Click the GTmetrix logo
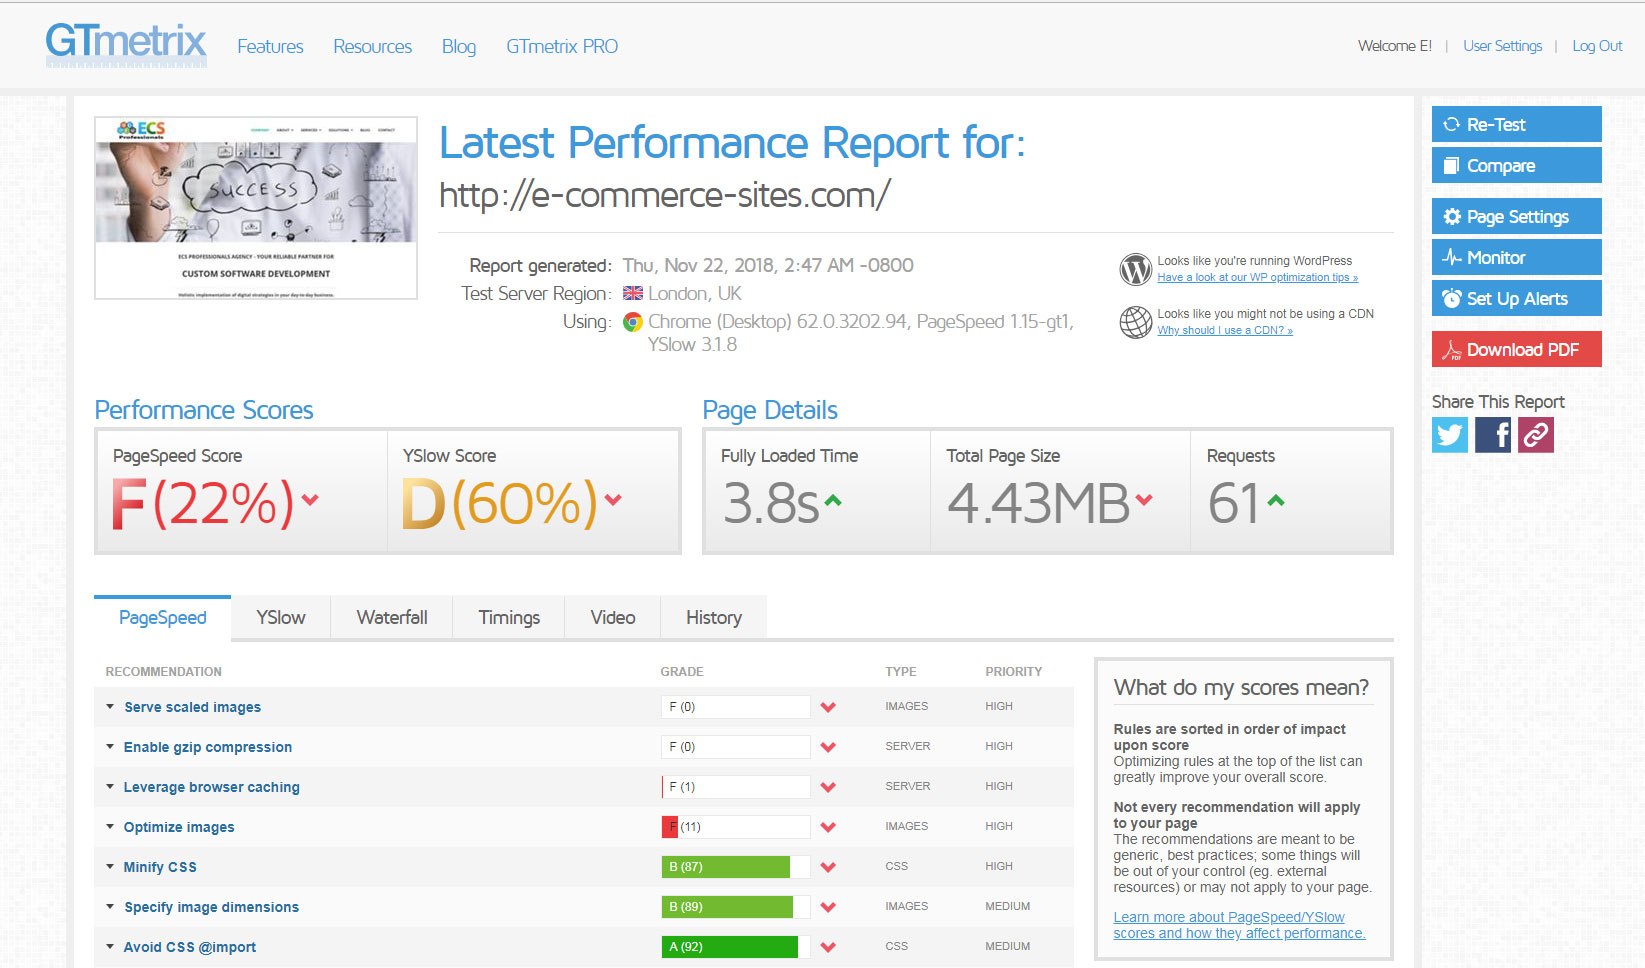The height and width of the screenshot is (968, 1645). pos(126,45)
